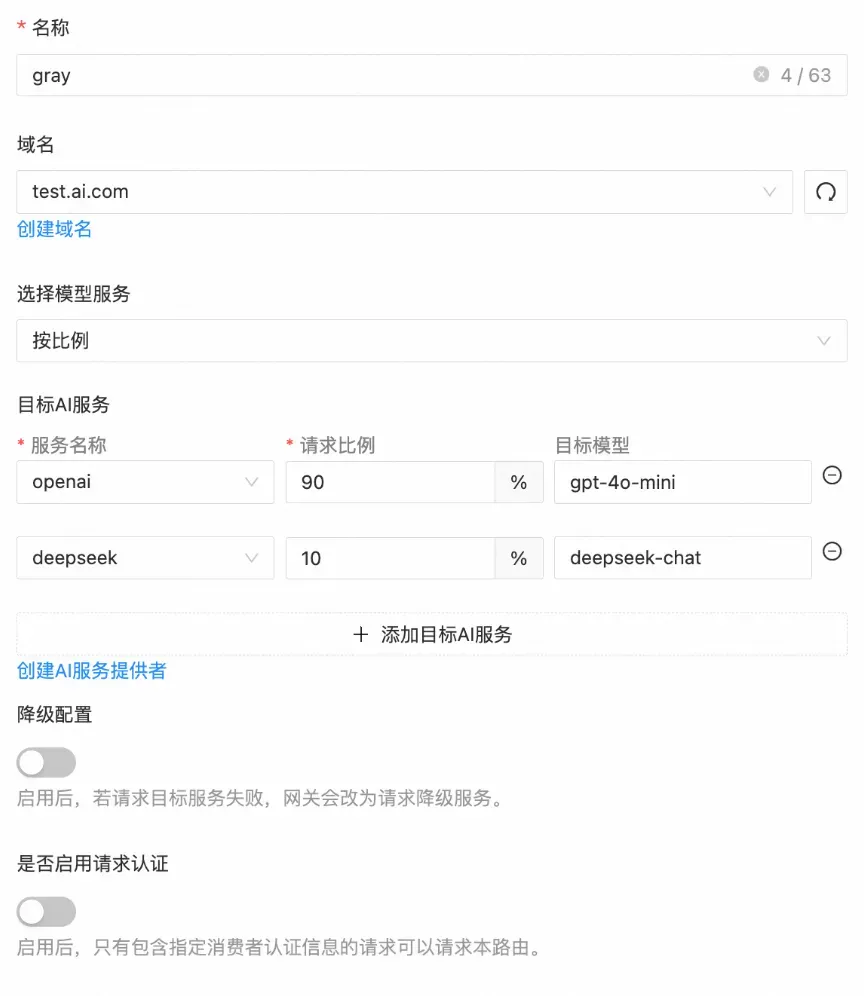
Task: Remove the openai service row
Action: (832, 475)
